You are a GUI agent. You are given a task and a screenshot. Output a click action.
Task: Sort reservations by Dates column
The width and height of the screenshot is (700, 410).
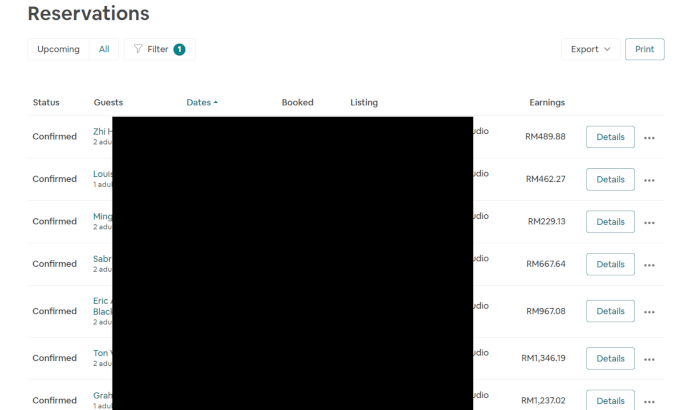click(201, 102)
